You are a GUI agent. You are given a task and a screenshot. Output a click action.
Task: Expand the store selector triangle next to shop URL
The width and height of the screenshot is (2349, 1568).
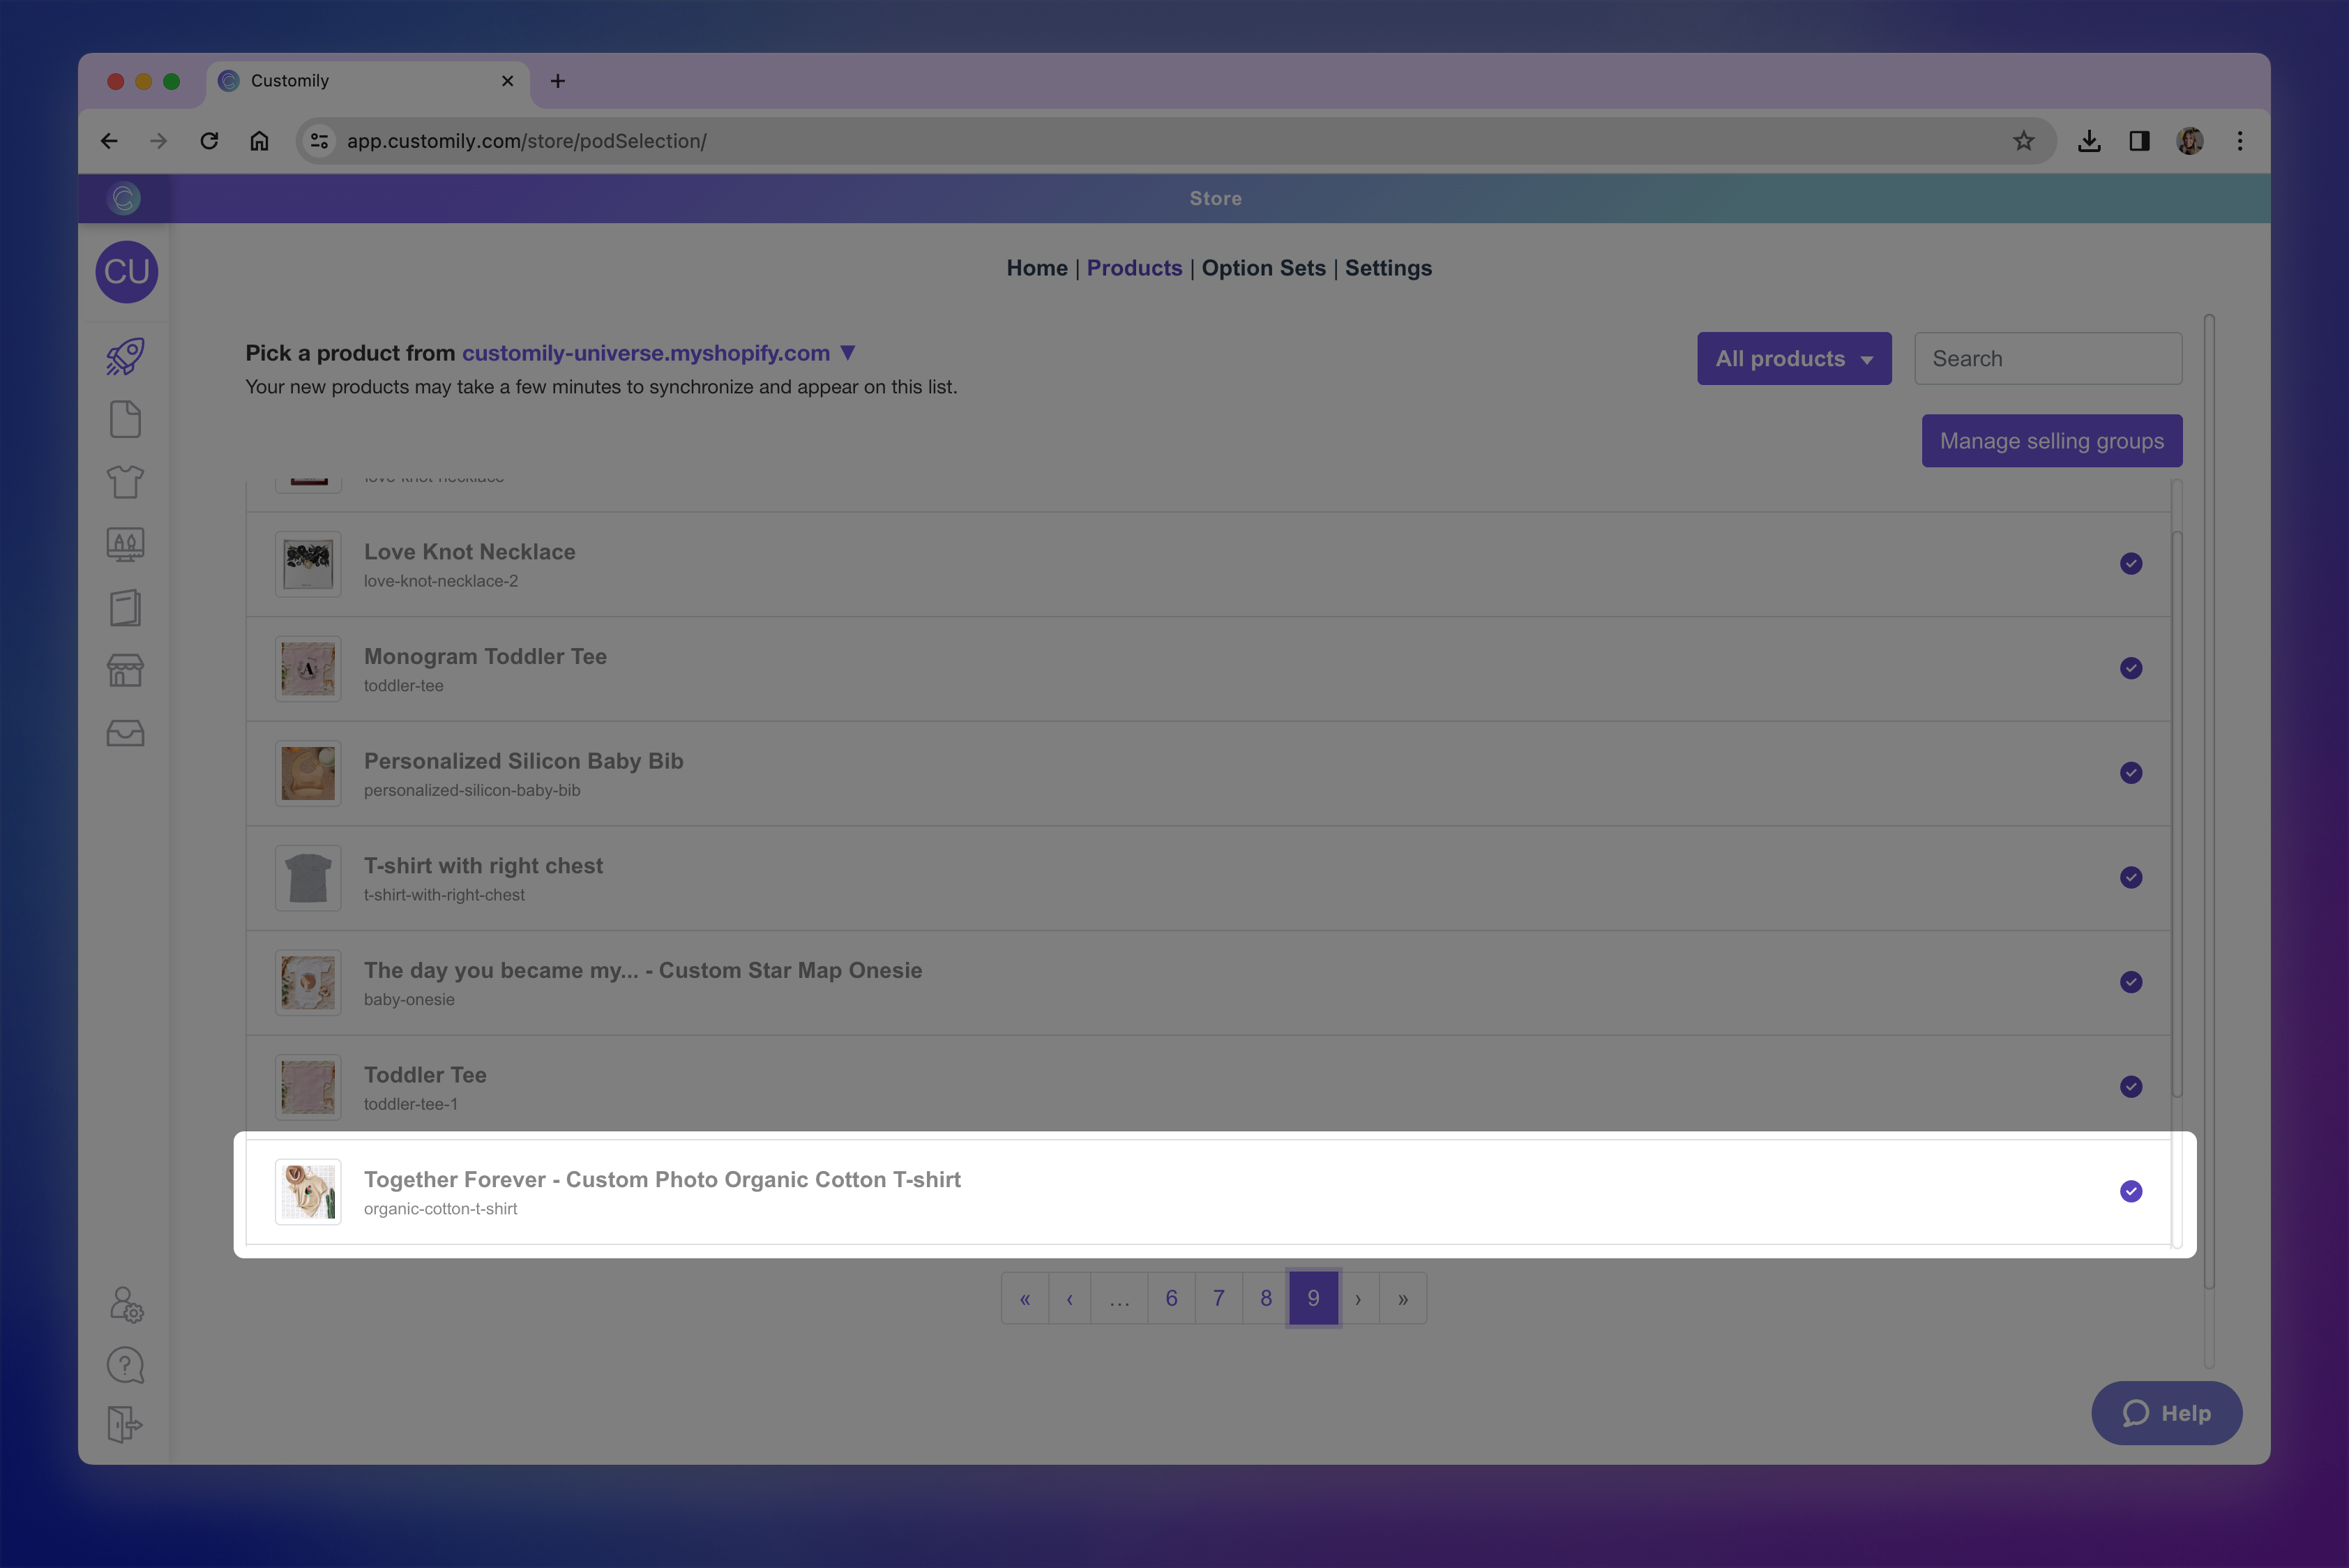pyautogui.click(x=848, y=353)
